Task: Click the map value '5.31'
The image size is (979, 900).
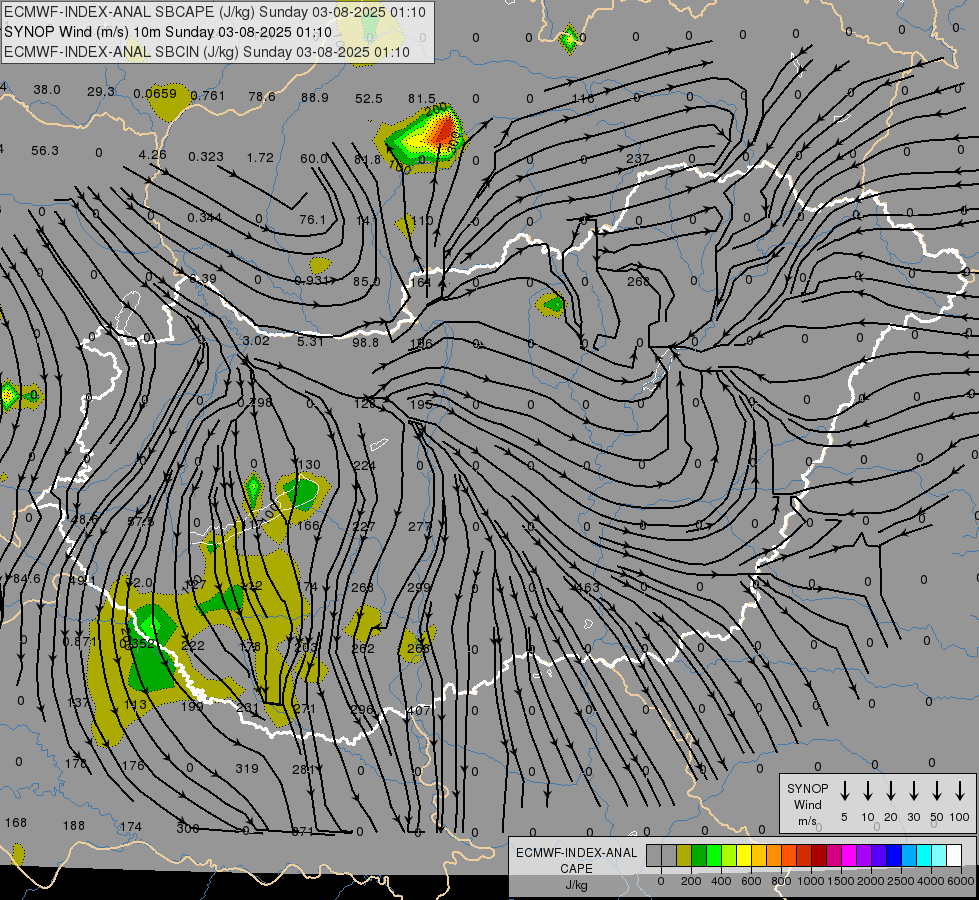Action: [310, 342]
